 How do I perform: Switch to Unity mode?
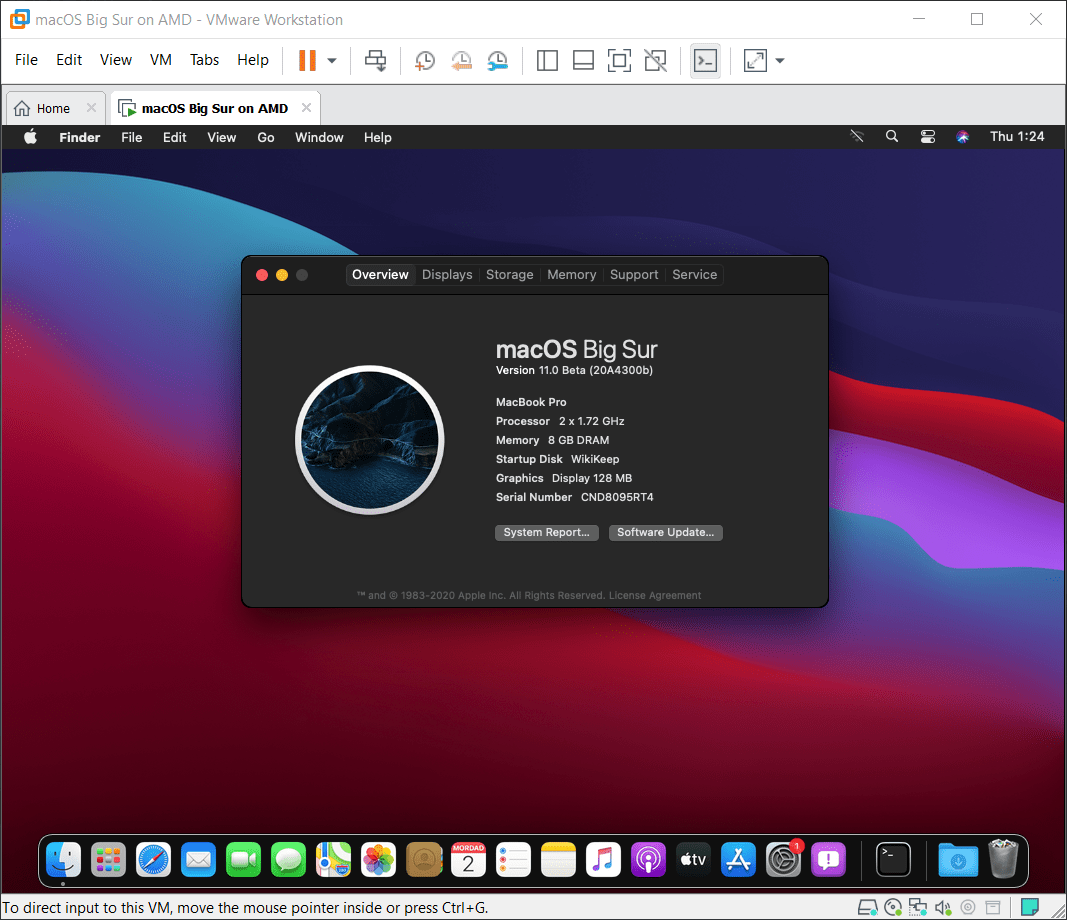point(655,61)
